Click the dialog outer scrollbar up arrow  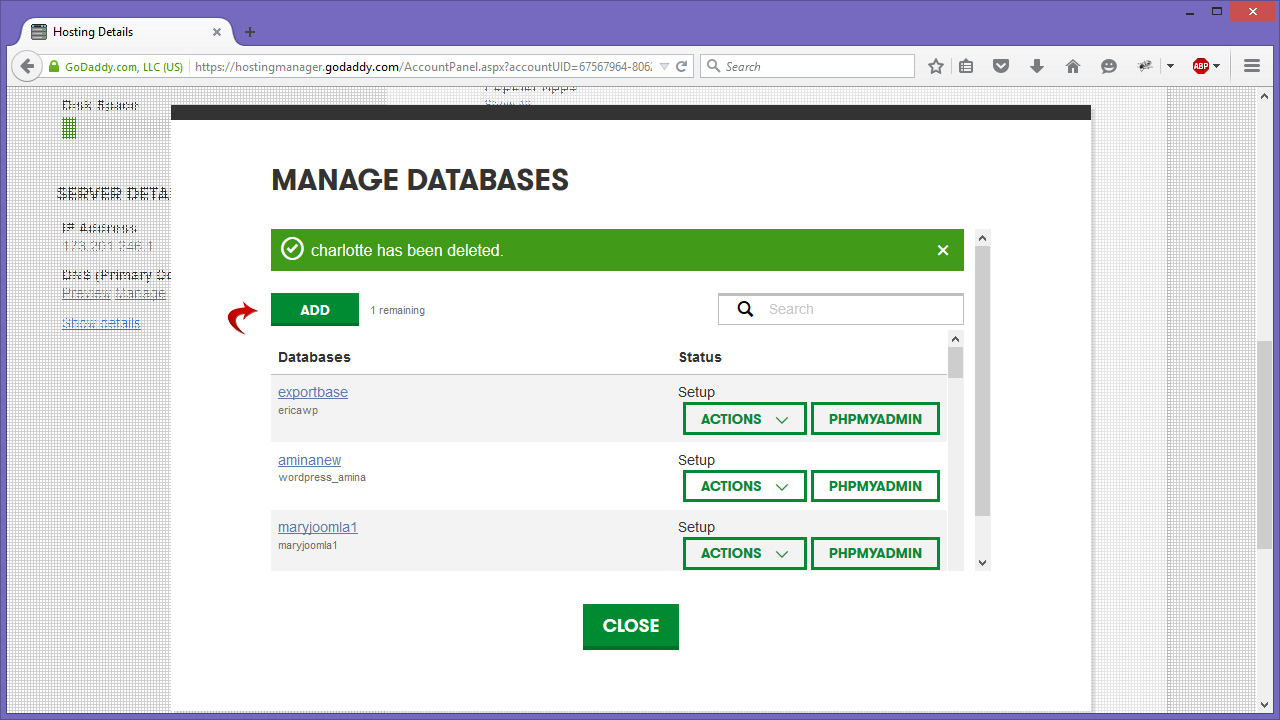pyautogui.click(x=982, y=238)
